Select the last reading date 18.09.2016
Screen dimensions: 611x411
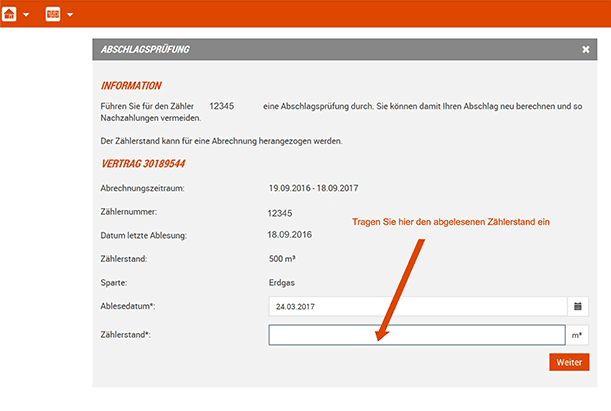(x=290, y=235)
